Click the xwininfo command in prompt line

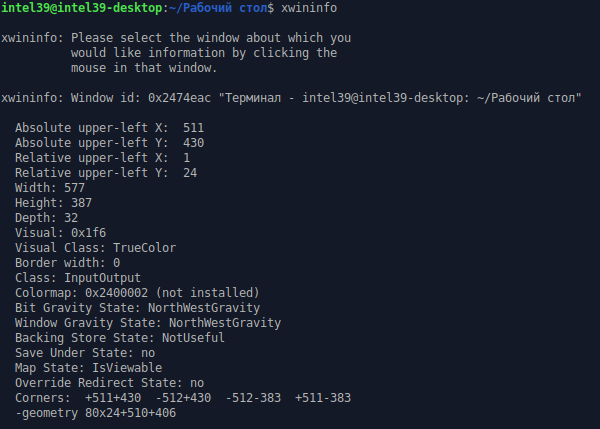309,8
